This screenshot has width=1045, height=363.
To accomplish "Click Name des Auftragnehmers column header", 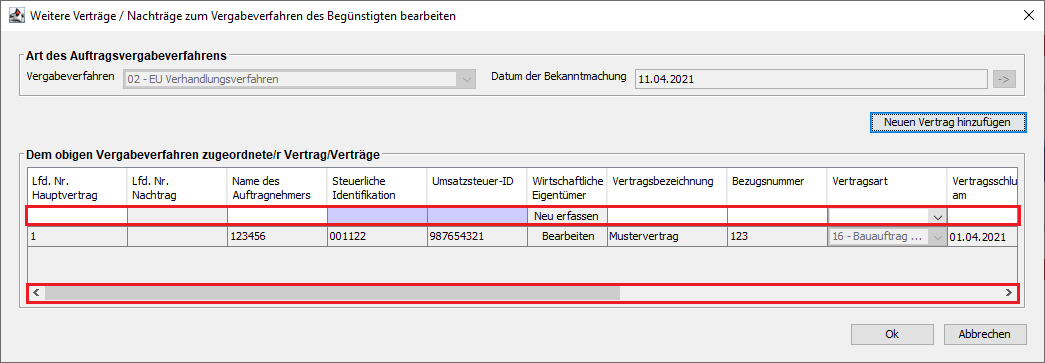I will tap(277, 188).
